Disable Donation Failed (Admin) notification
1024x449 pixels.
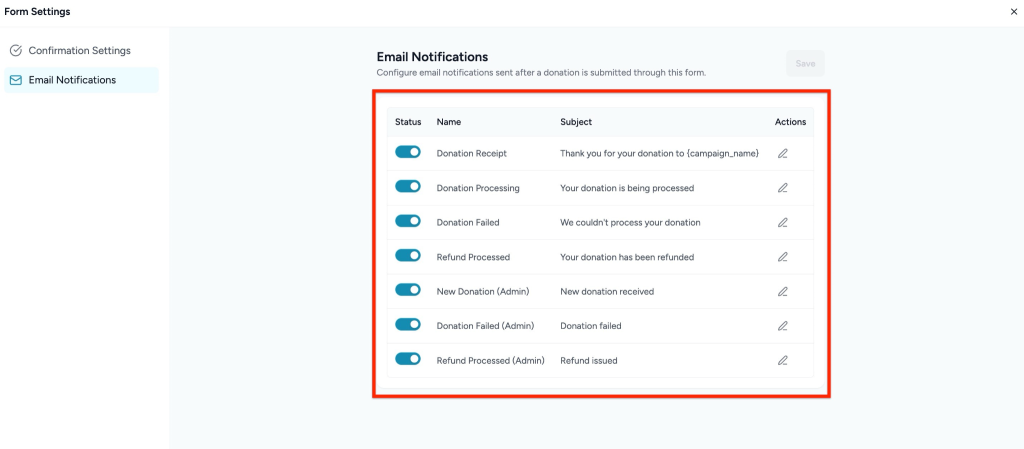(x=408, y=324)
